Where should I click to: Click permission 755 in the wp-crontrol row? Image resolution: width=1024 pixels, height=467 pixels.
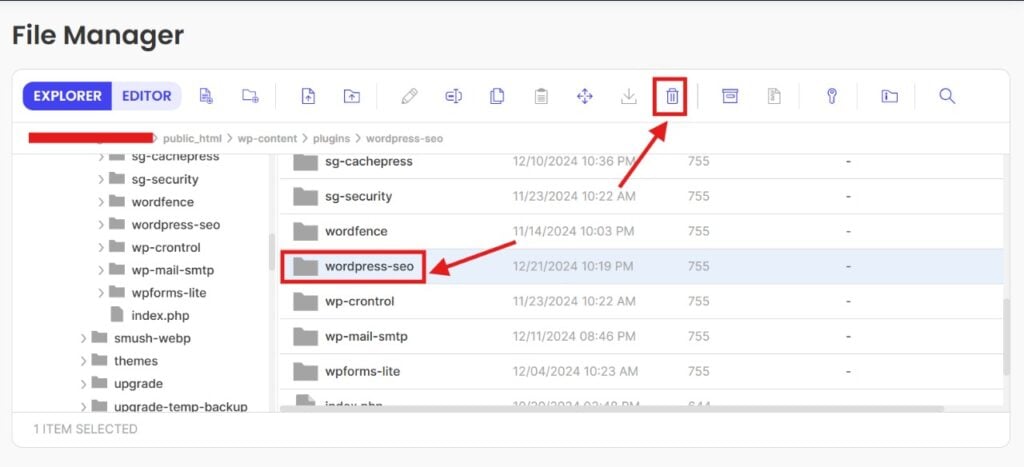pyautogui.click(x=698, y=301)
